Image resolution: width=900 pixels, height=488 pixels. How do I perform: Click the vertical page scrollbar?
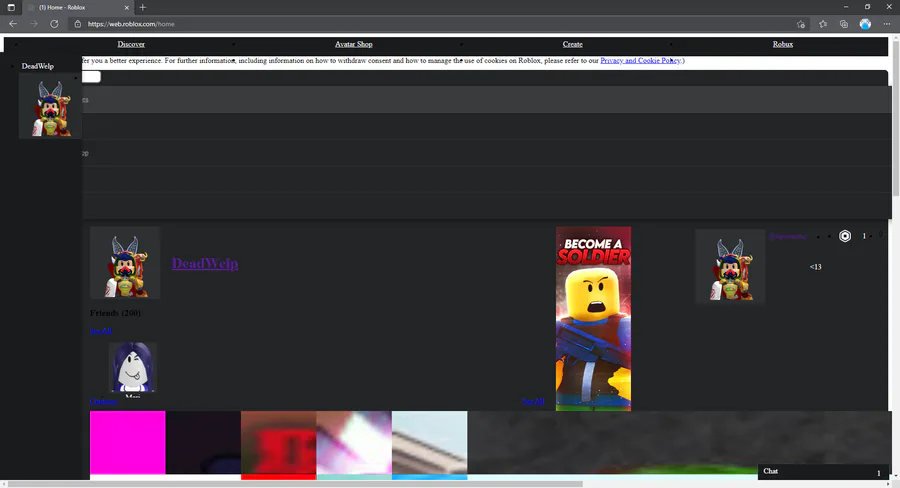[896, 118]
